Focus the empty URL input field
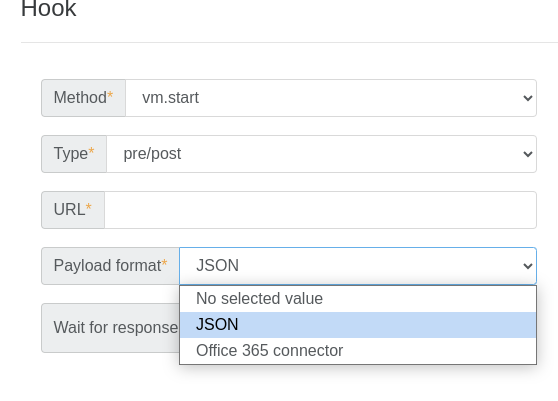The width and height of the screenshot is (558, 401). [320, 210]
